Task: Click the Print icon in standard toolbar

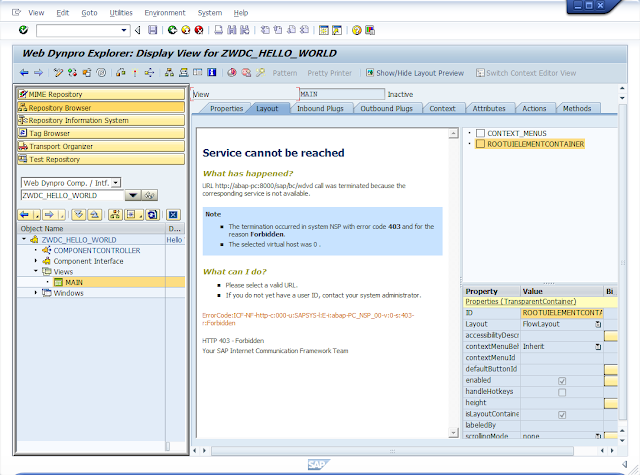Action: pos(219,30)
